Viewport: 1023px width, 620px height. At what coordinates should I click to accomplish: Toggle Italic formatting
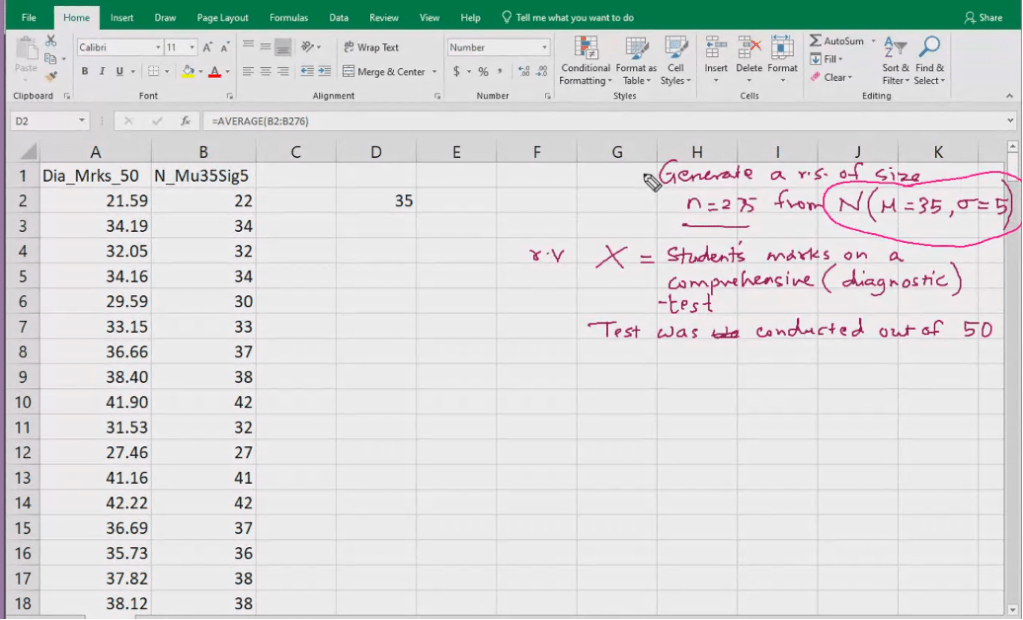pos(102,72)
